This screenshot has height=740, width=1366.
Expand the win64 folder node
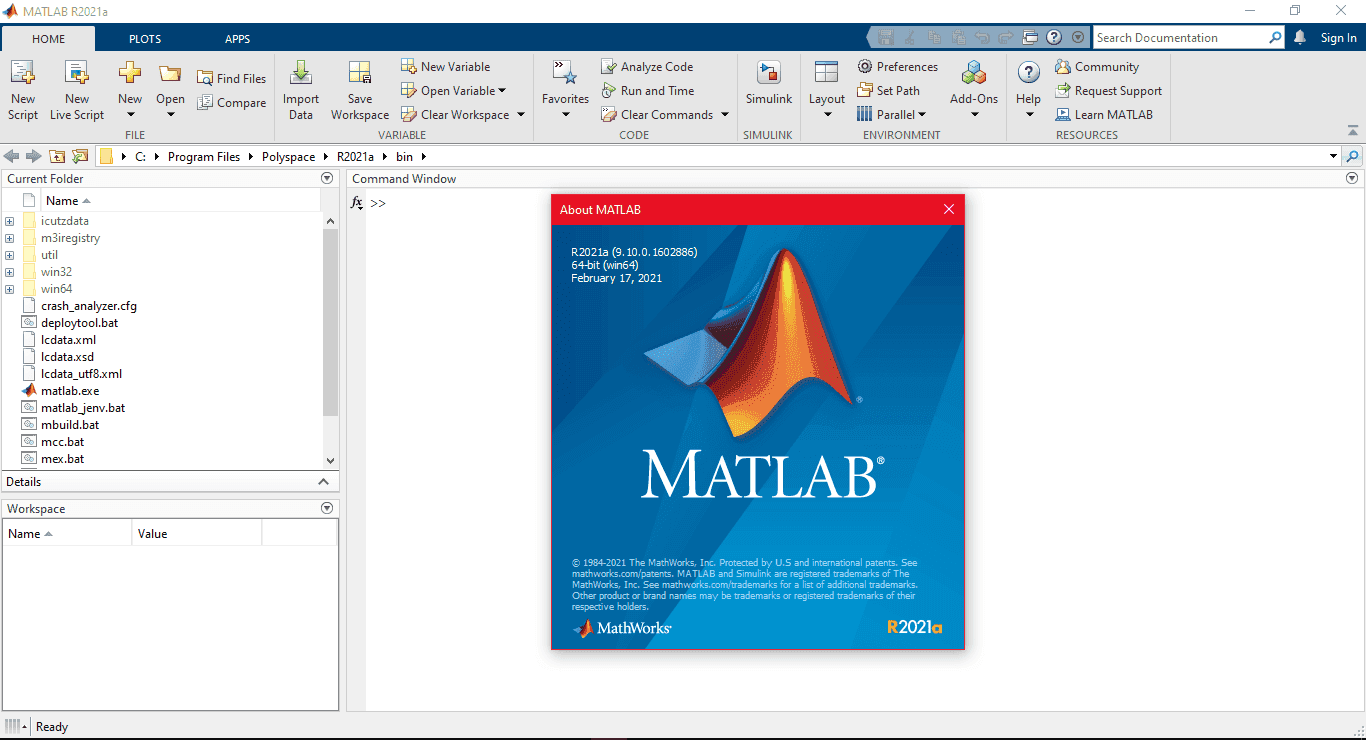(9, 289)
